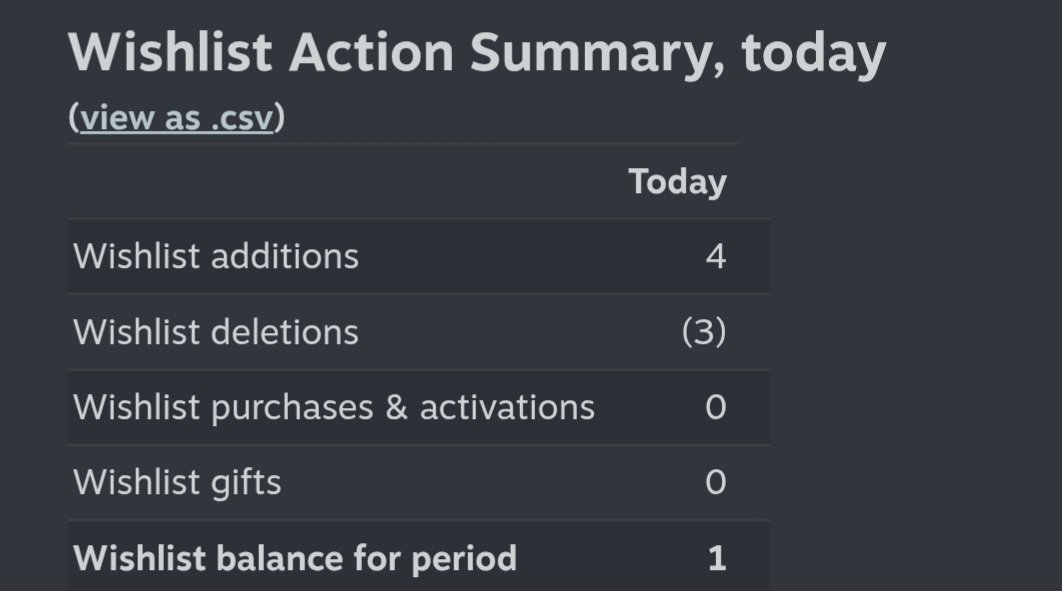Select the Today column header

click(x=677, y=182)
